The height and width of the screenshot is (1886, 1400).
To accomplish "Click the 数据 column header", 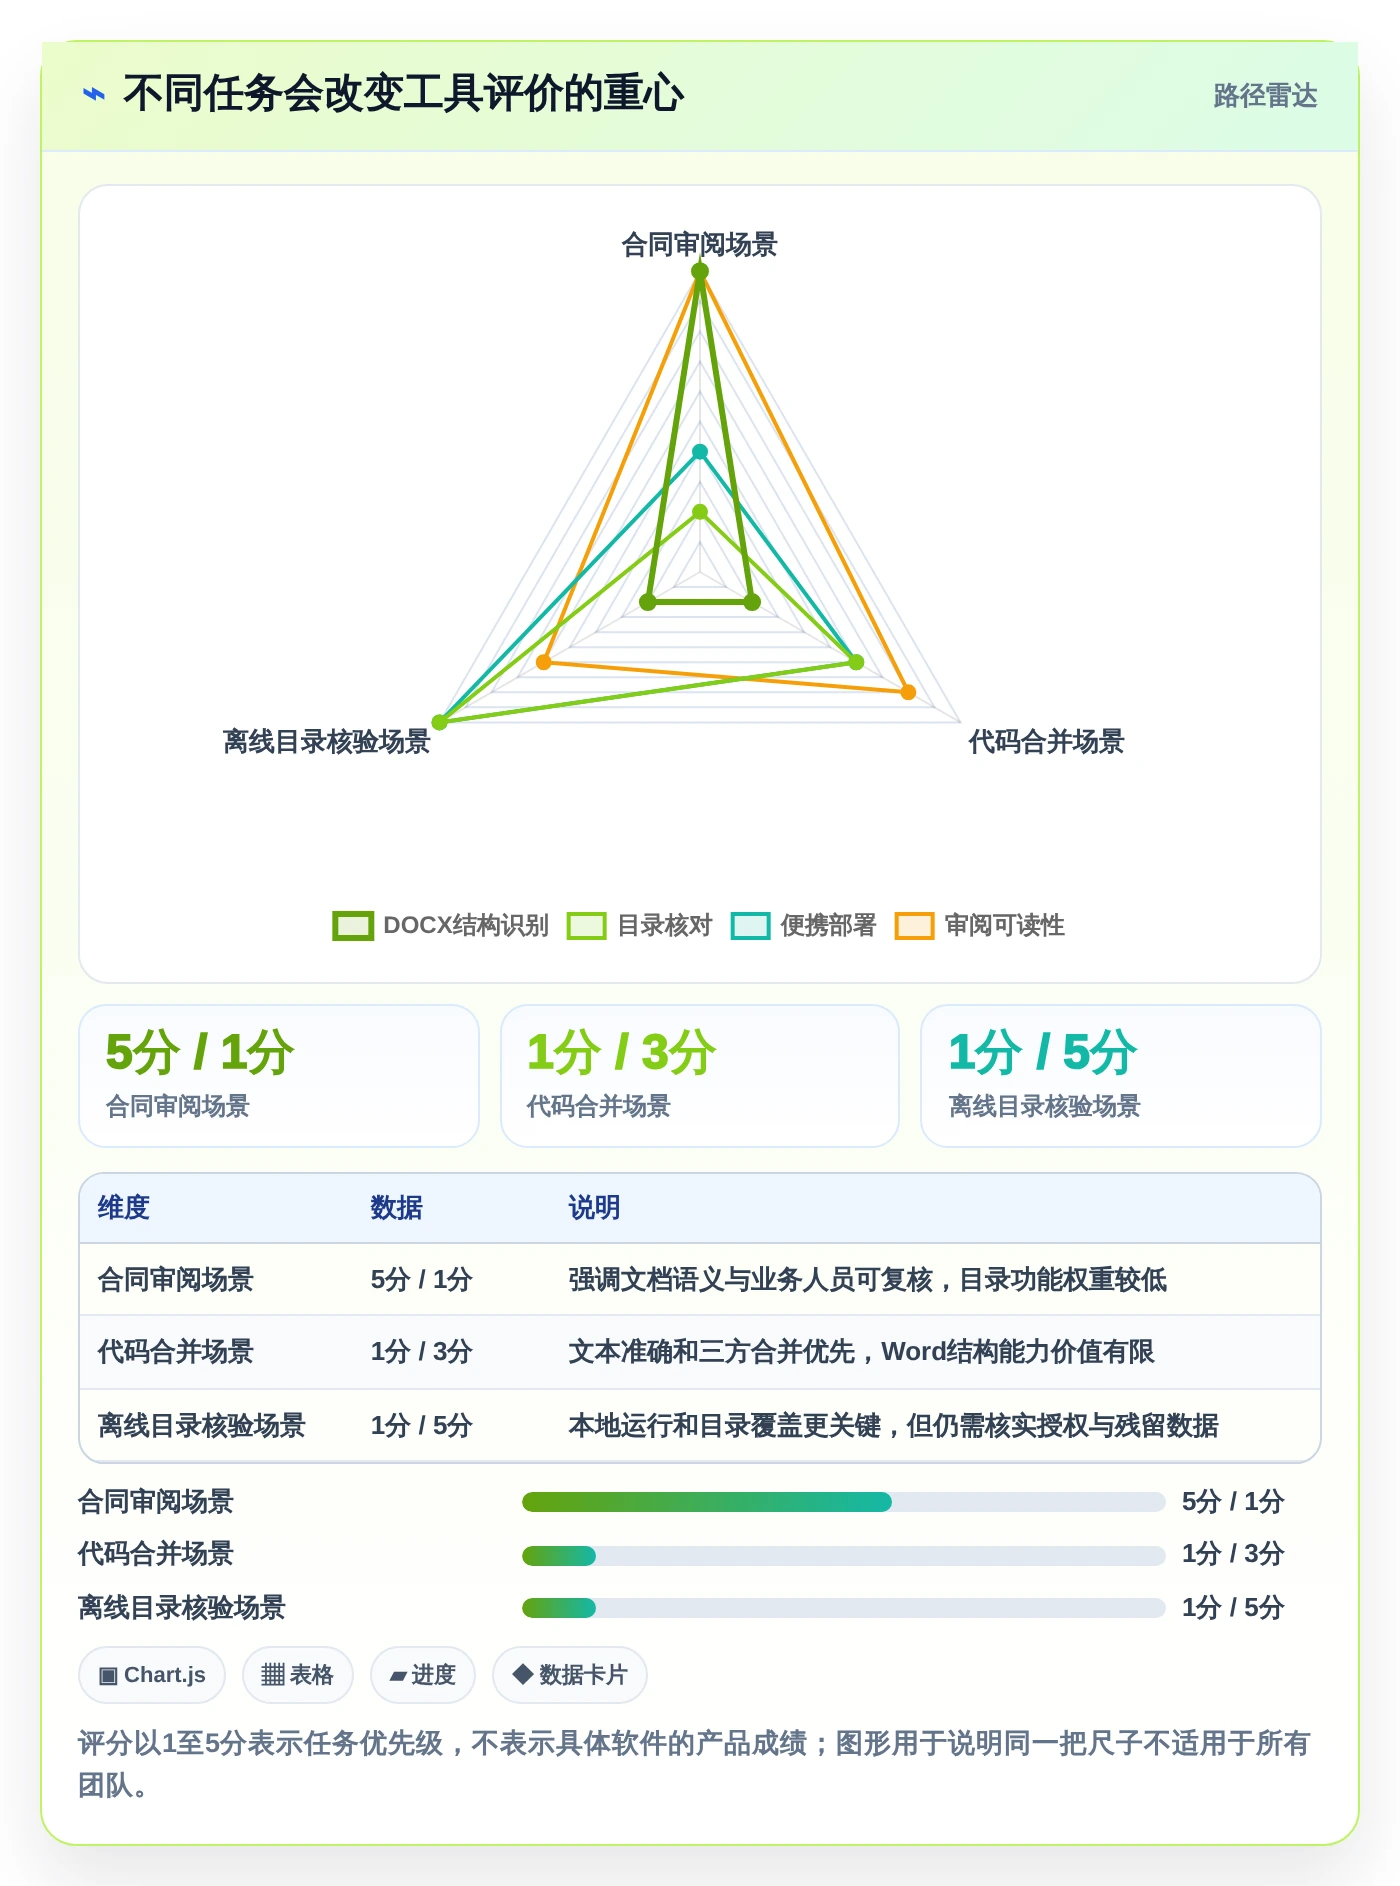I will click(x=397, y=1208).
